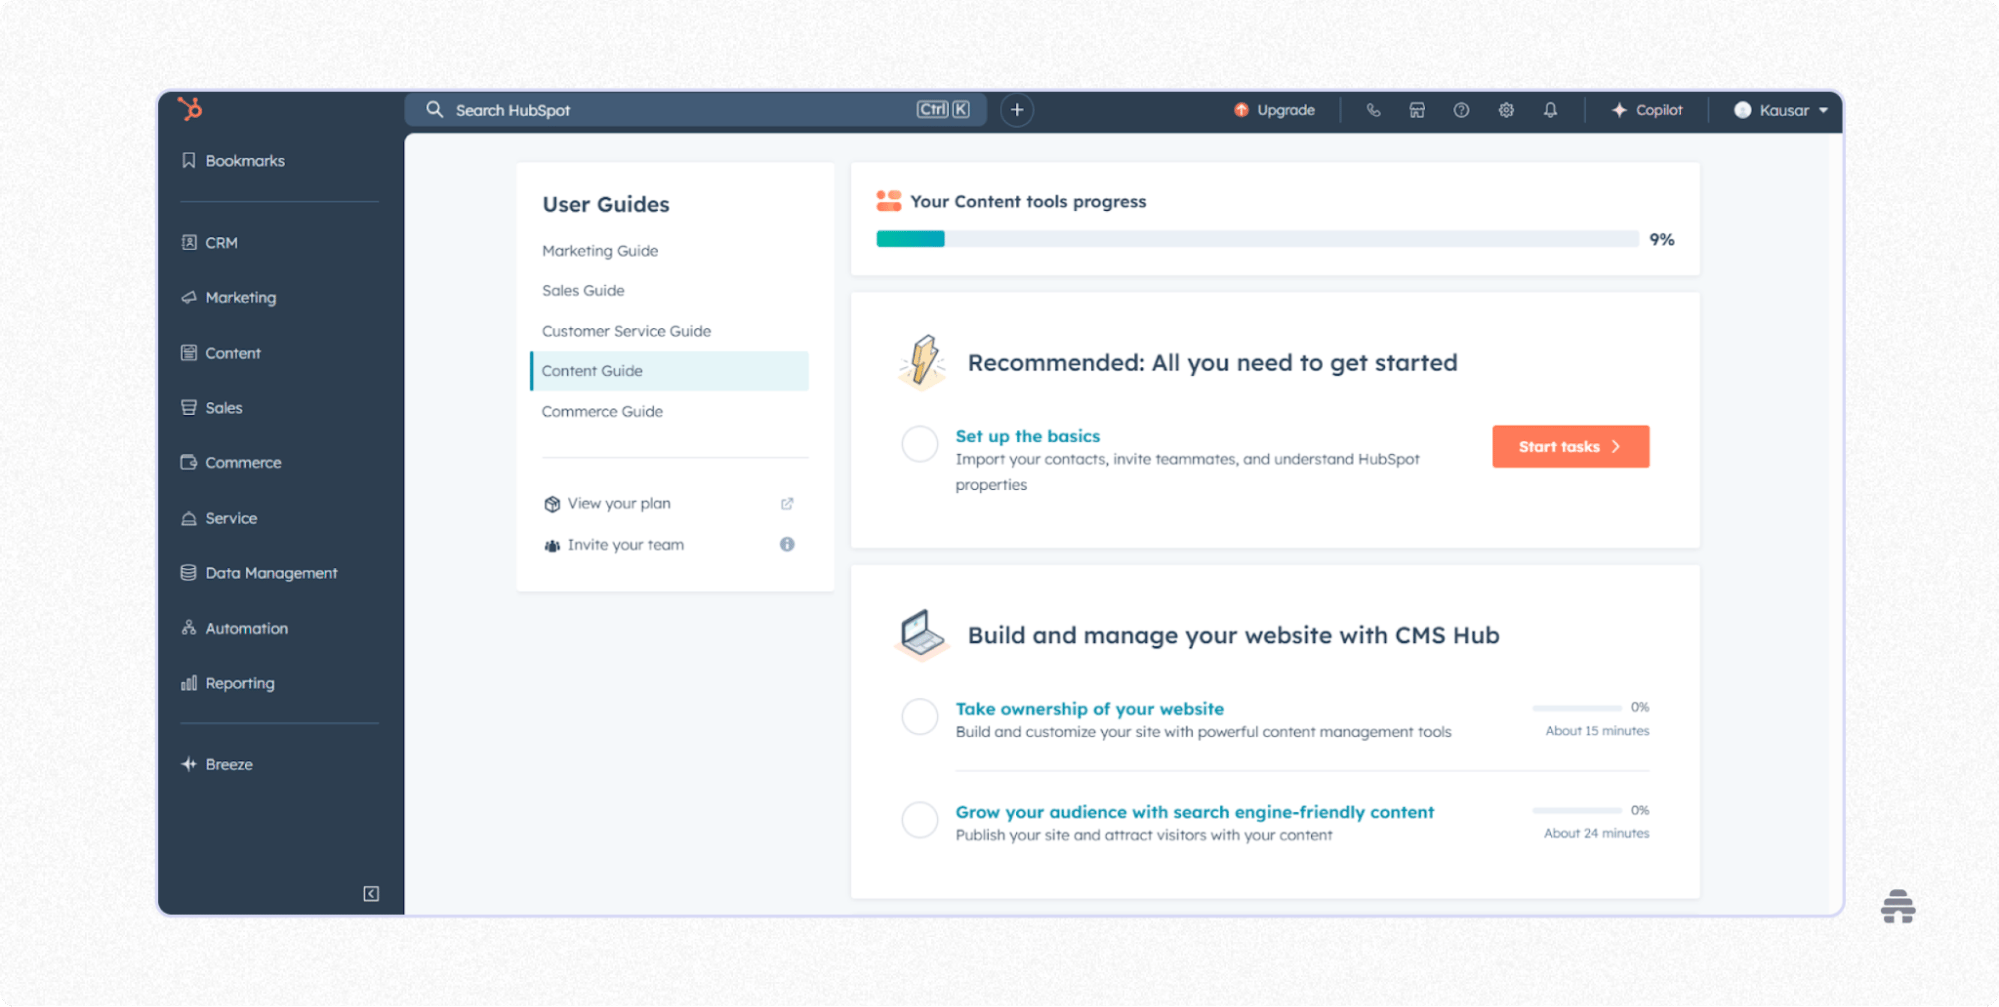Viewport: 1999px width, 1007px height.
Task: Click the info icon beside Invite your team
Action: tap(787, 544)
